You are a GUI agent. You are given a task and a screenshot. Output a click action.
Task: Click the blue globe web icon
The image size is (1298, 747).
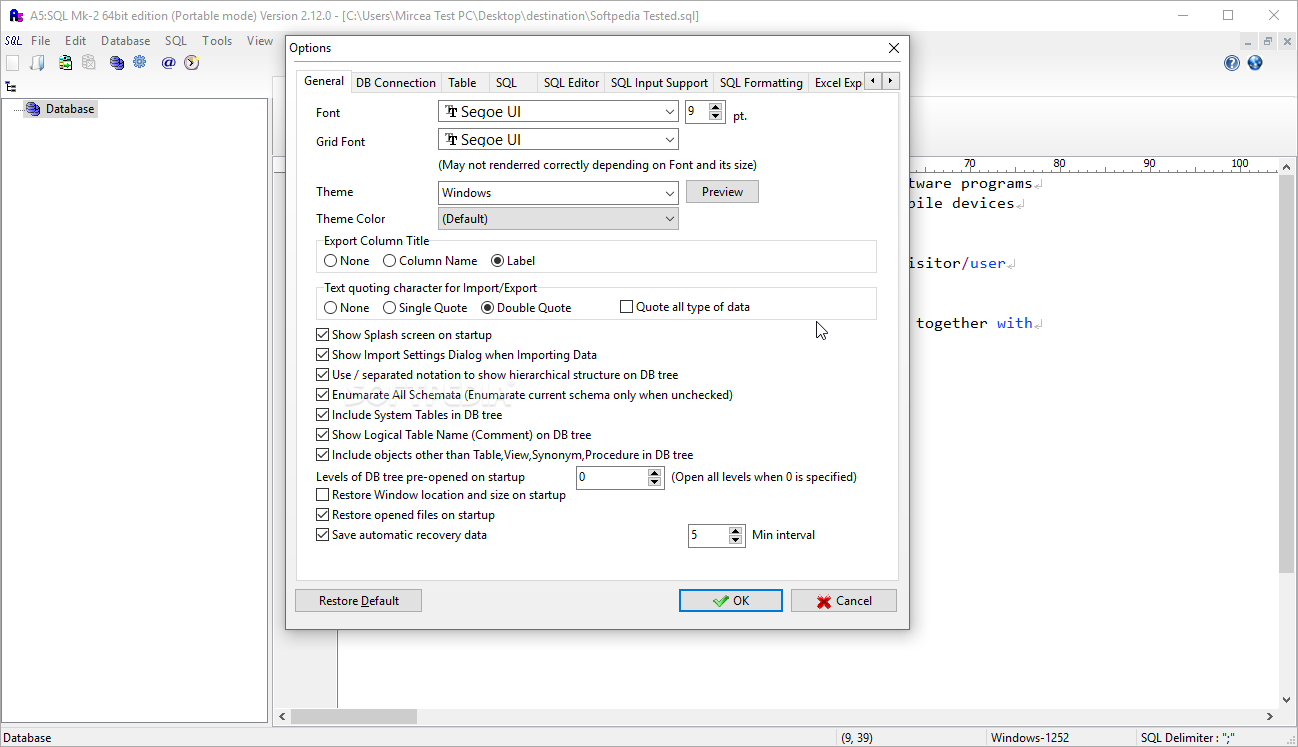tap(1255, 63)
